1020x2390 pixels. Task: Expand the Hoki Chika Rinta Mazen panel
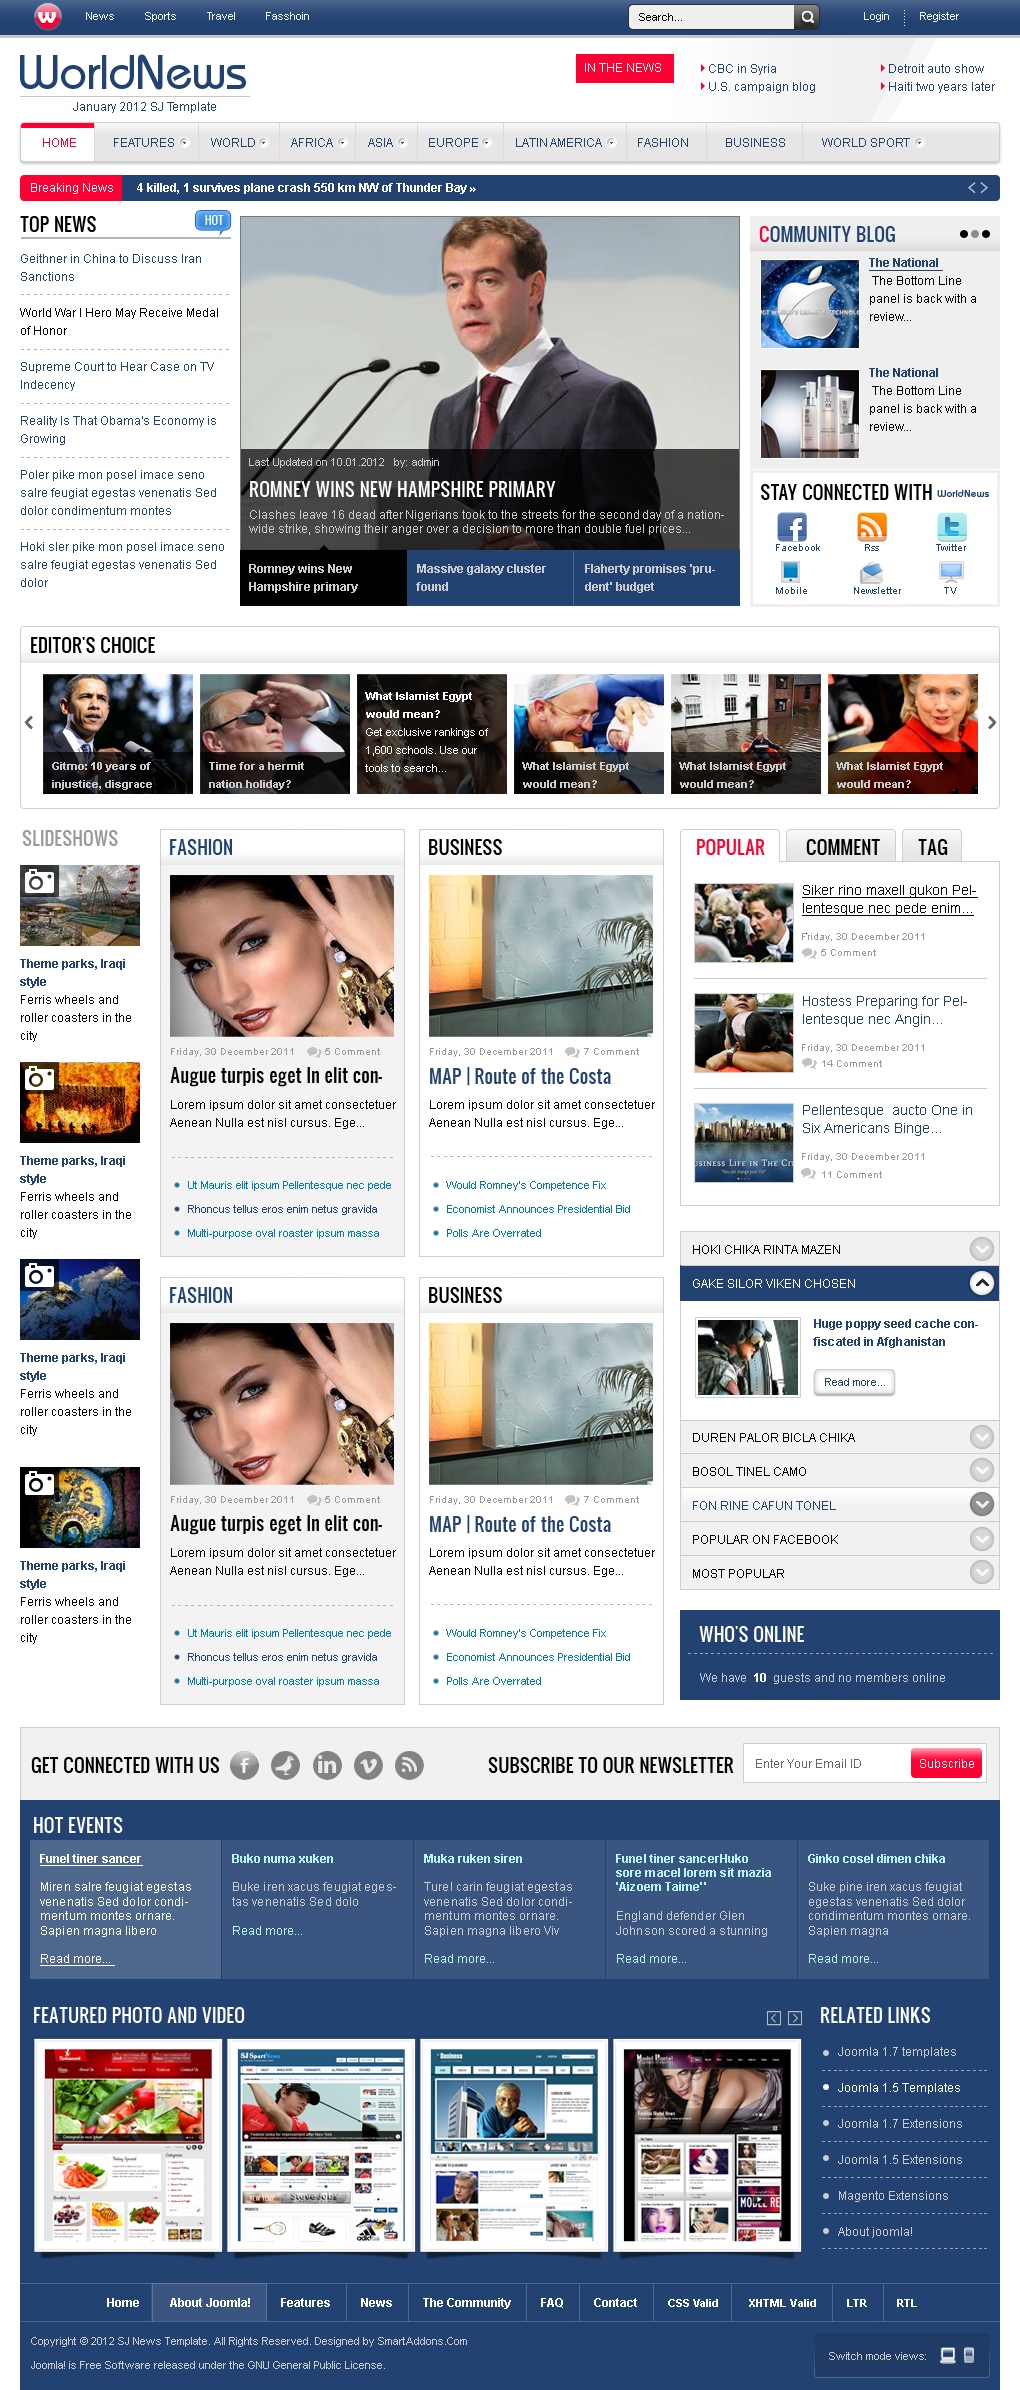pos(982,1249)
